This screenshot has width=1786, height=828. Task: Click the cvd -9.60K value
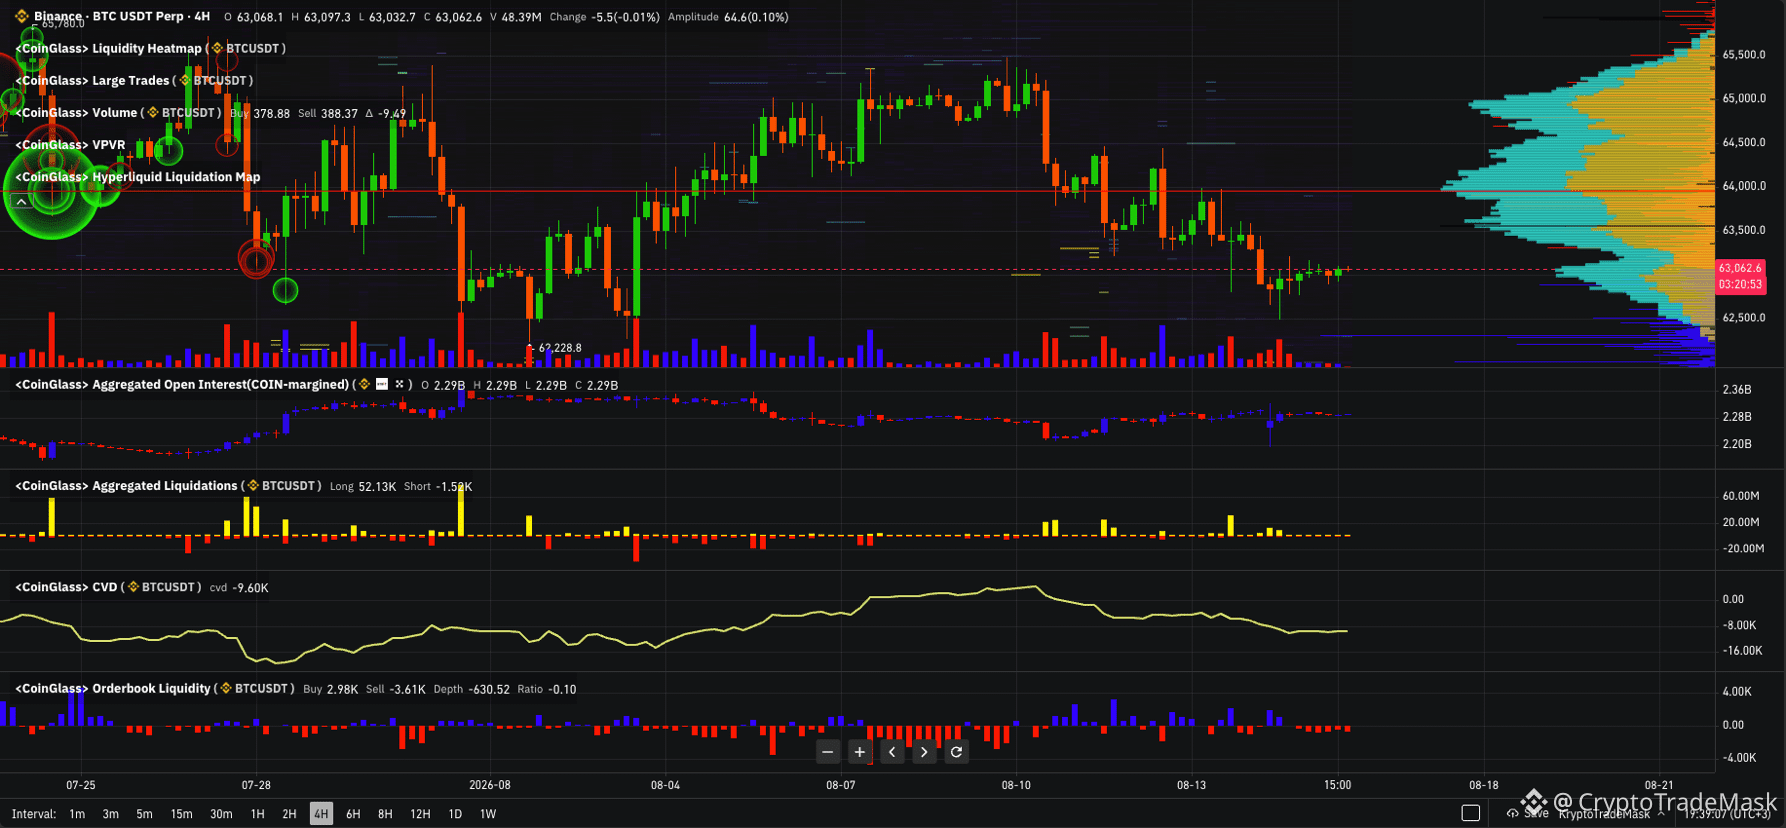tap(239, 588)
